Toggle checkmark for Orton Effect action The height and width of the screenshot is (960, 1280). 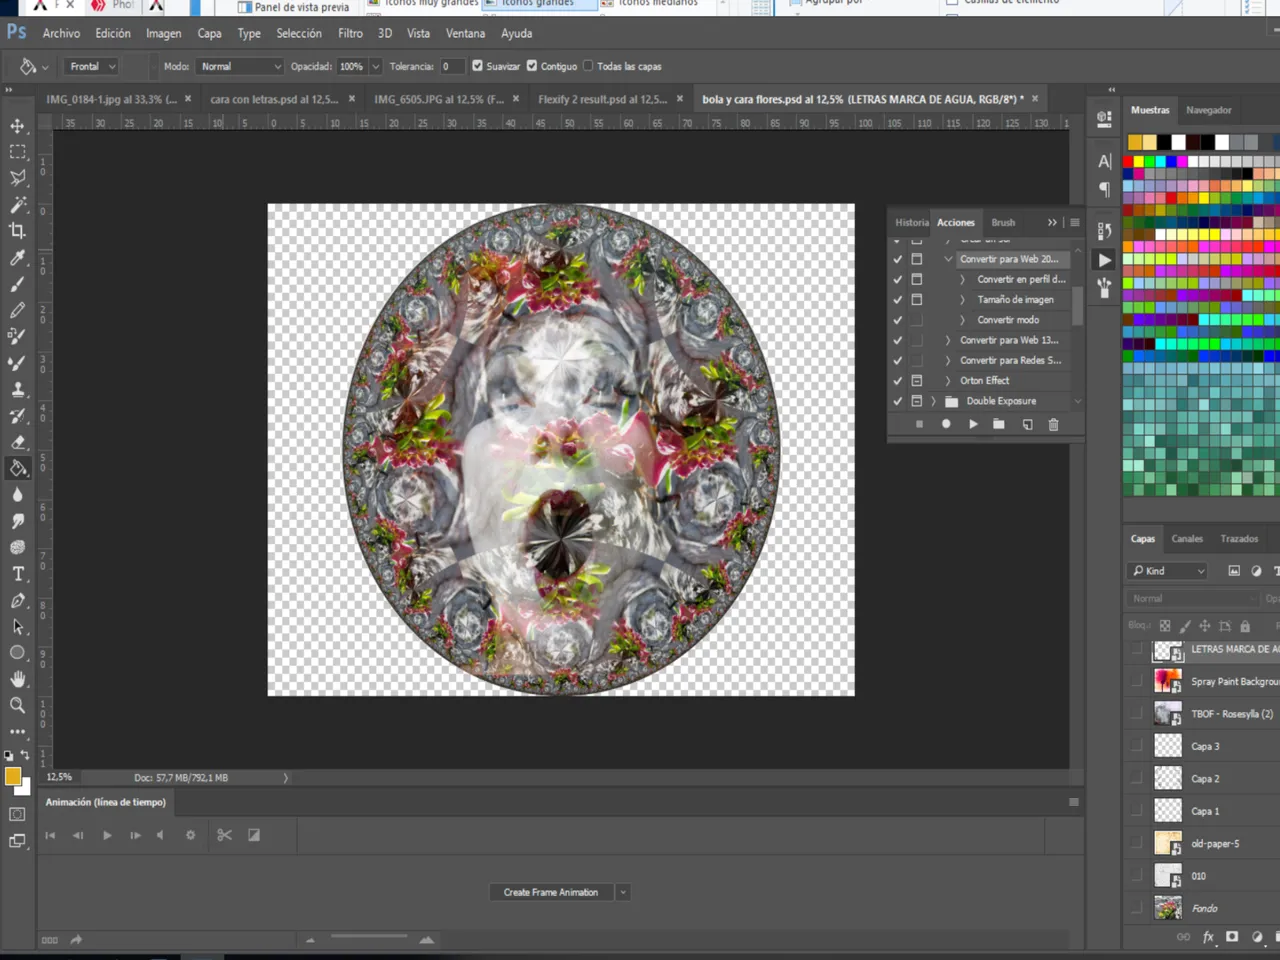pos(897,381)
